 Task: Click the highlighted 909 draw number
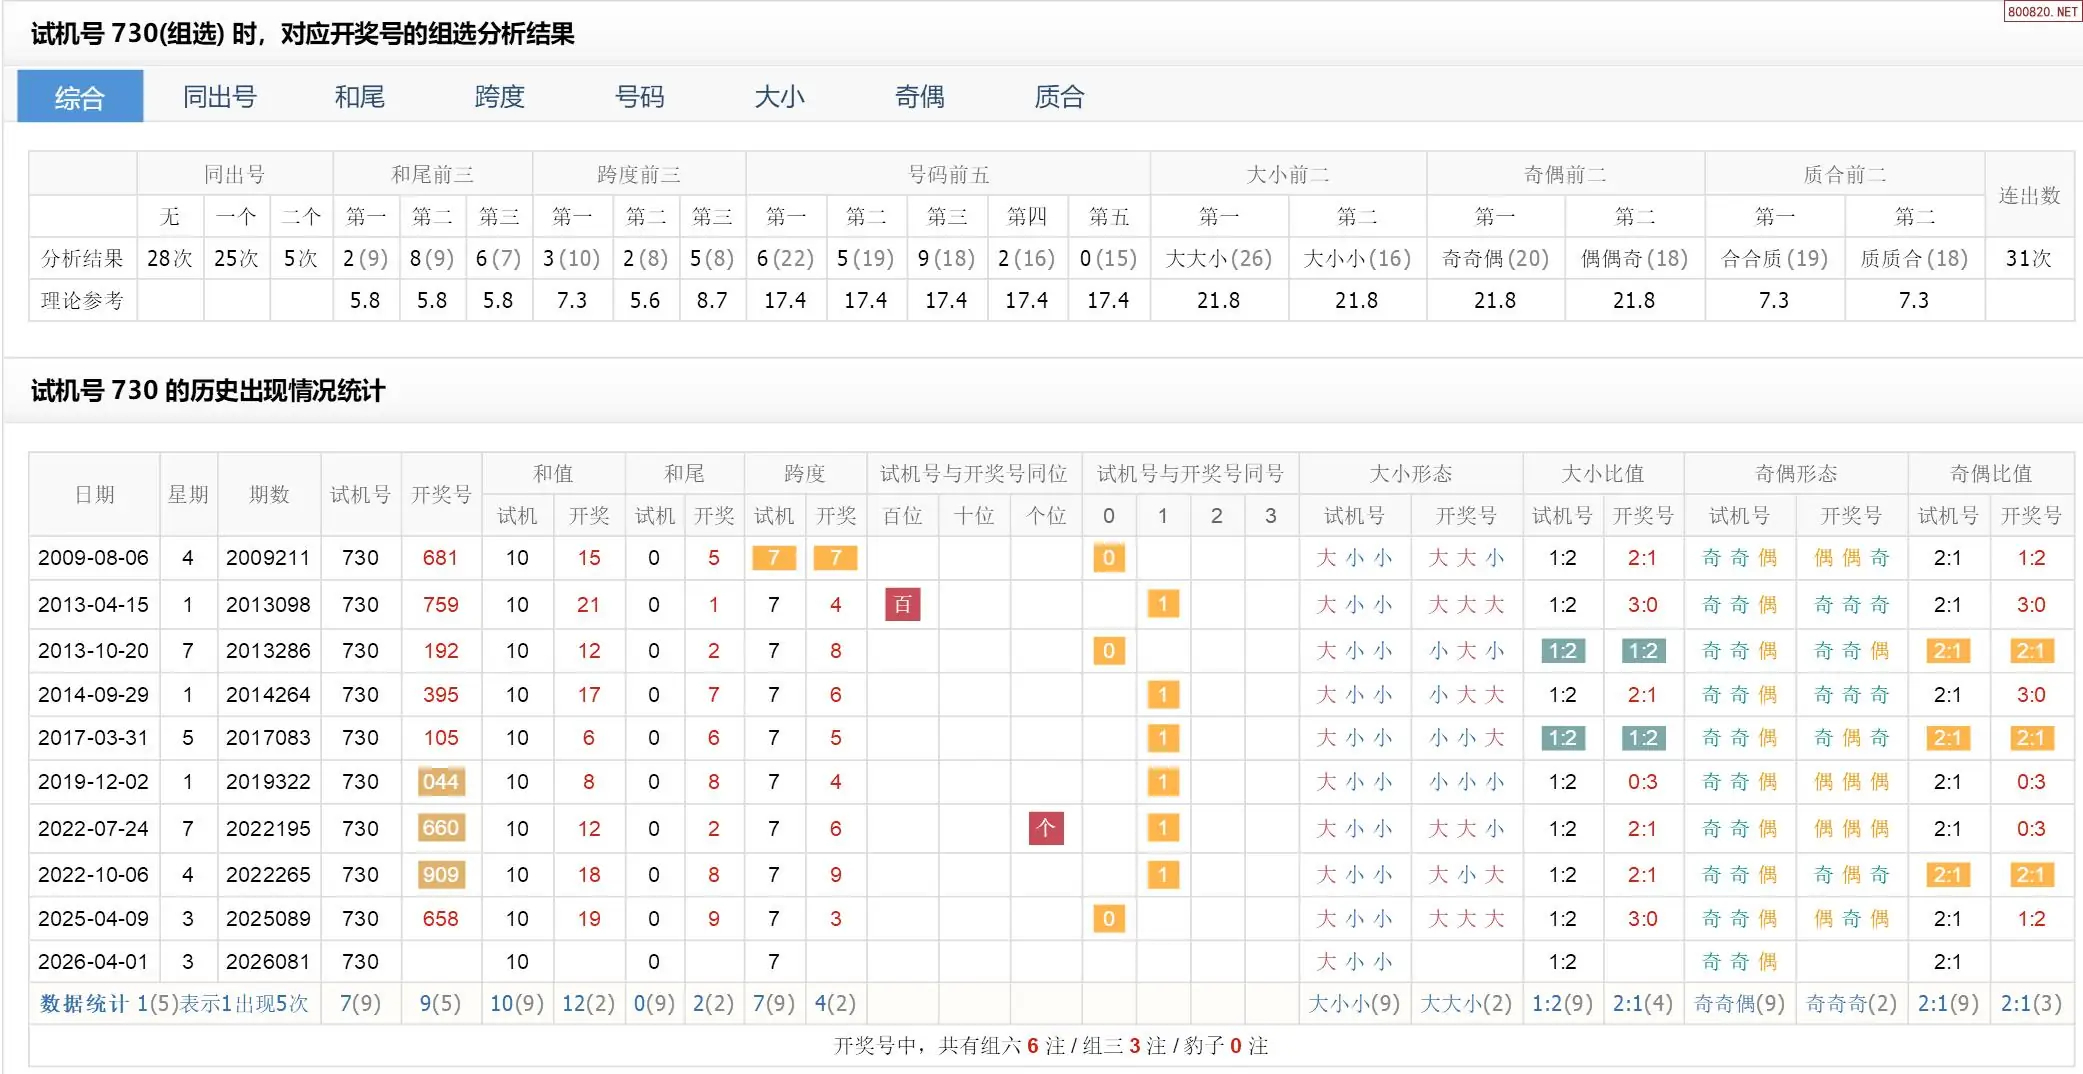(x=440, y=875)
